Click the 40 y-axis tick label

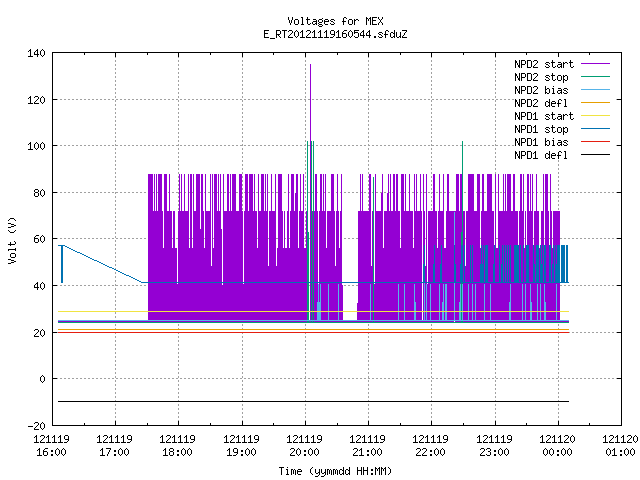click(39, 286)
